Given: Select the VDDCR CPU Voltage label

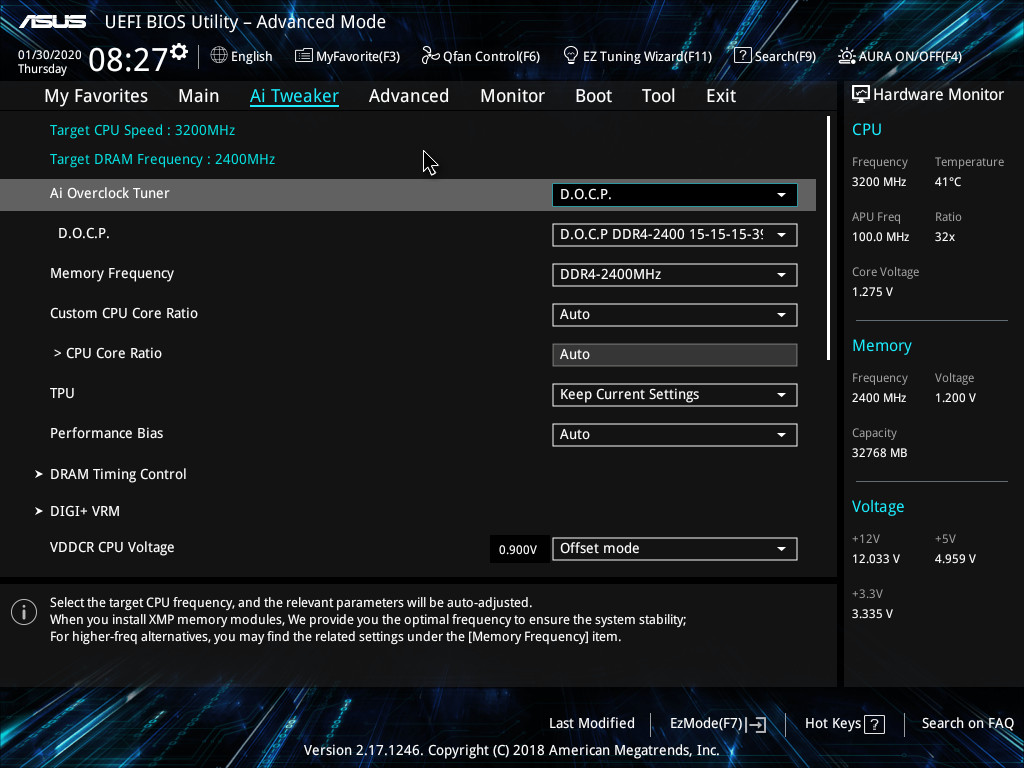Looking at the screenshot, I should [112, 547].
